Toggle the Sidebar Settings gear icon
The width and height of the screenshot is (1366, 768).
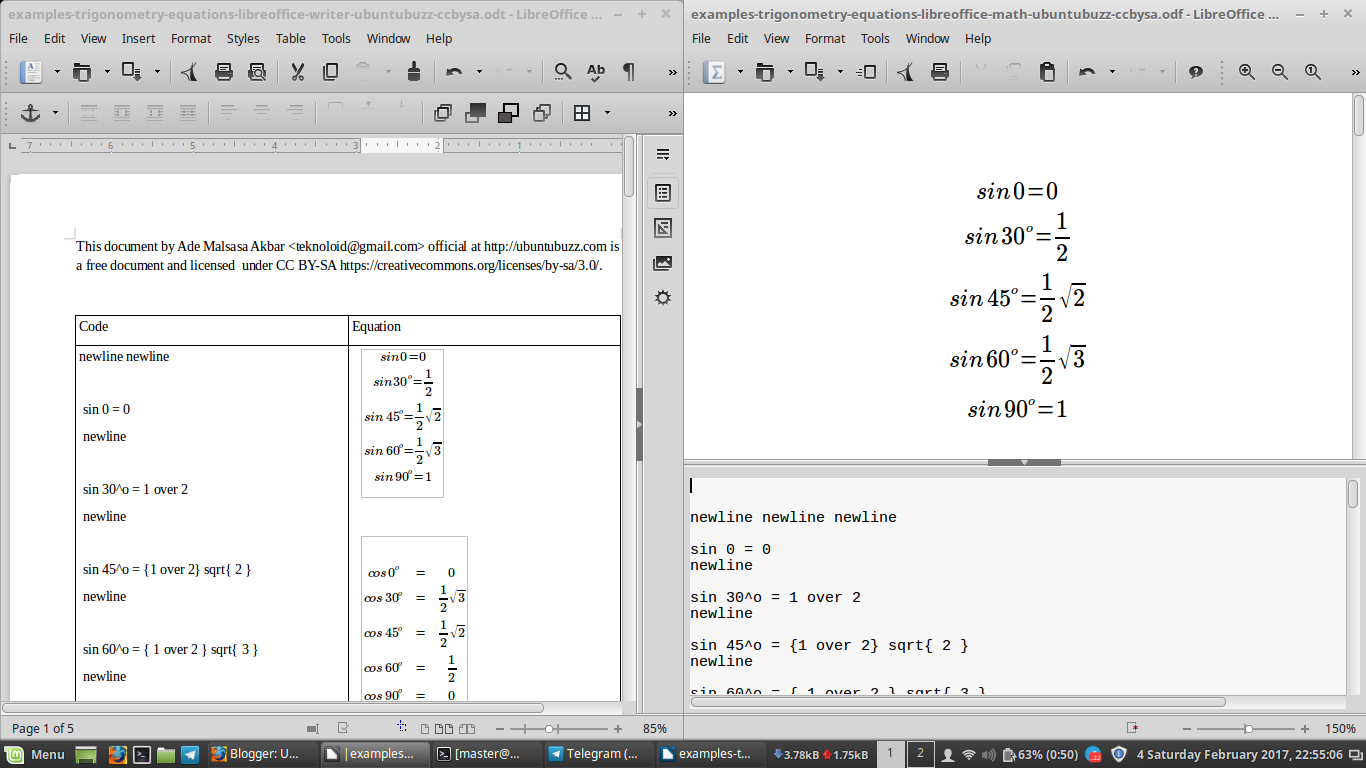point(662,297)
